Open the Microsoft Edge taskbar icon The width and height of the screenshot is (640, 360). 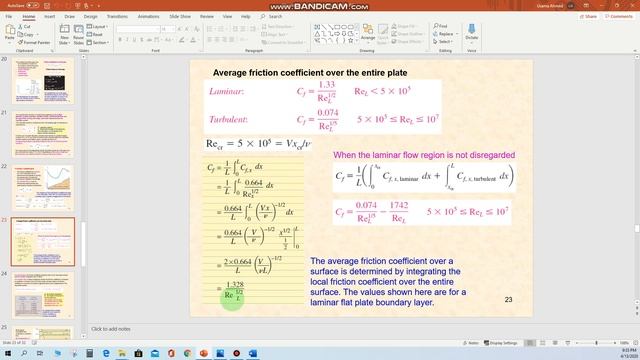point(106,353)
